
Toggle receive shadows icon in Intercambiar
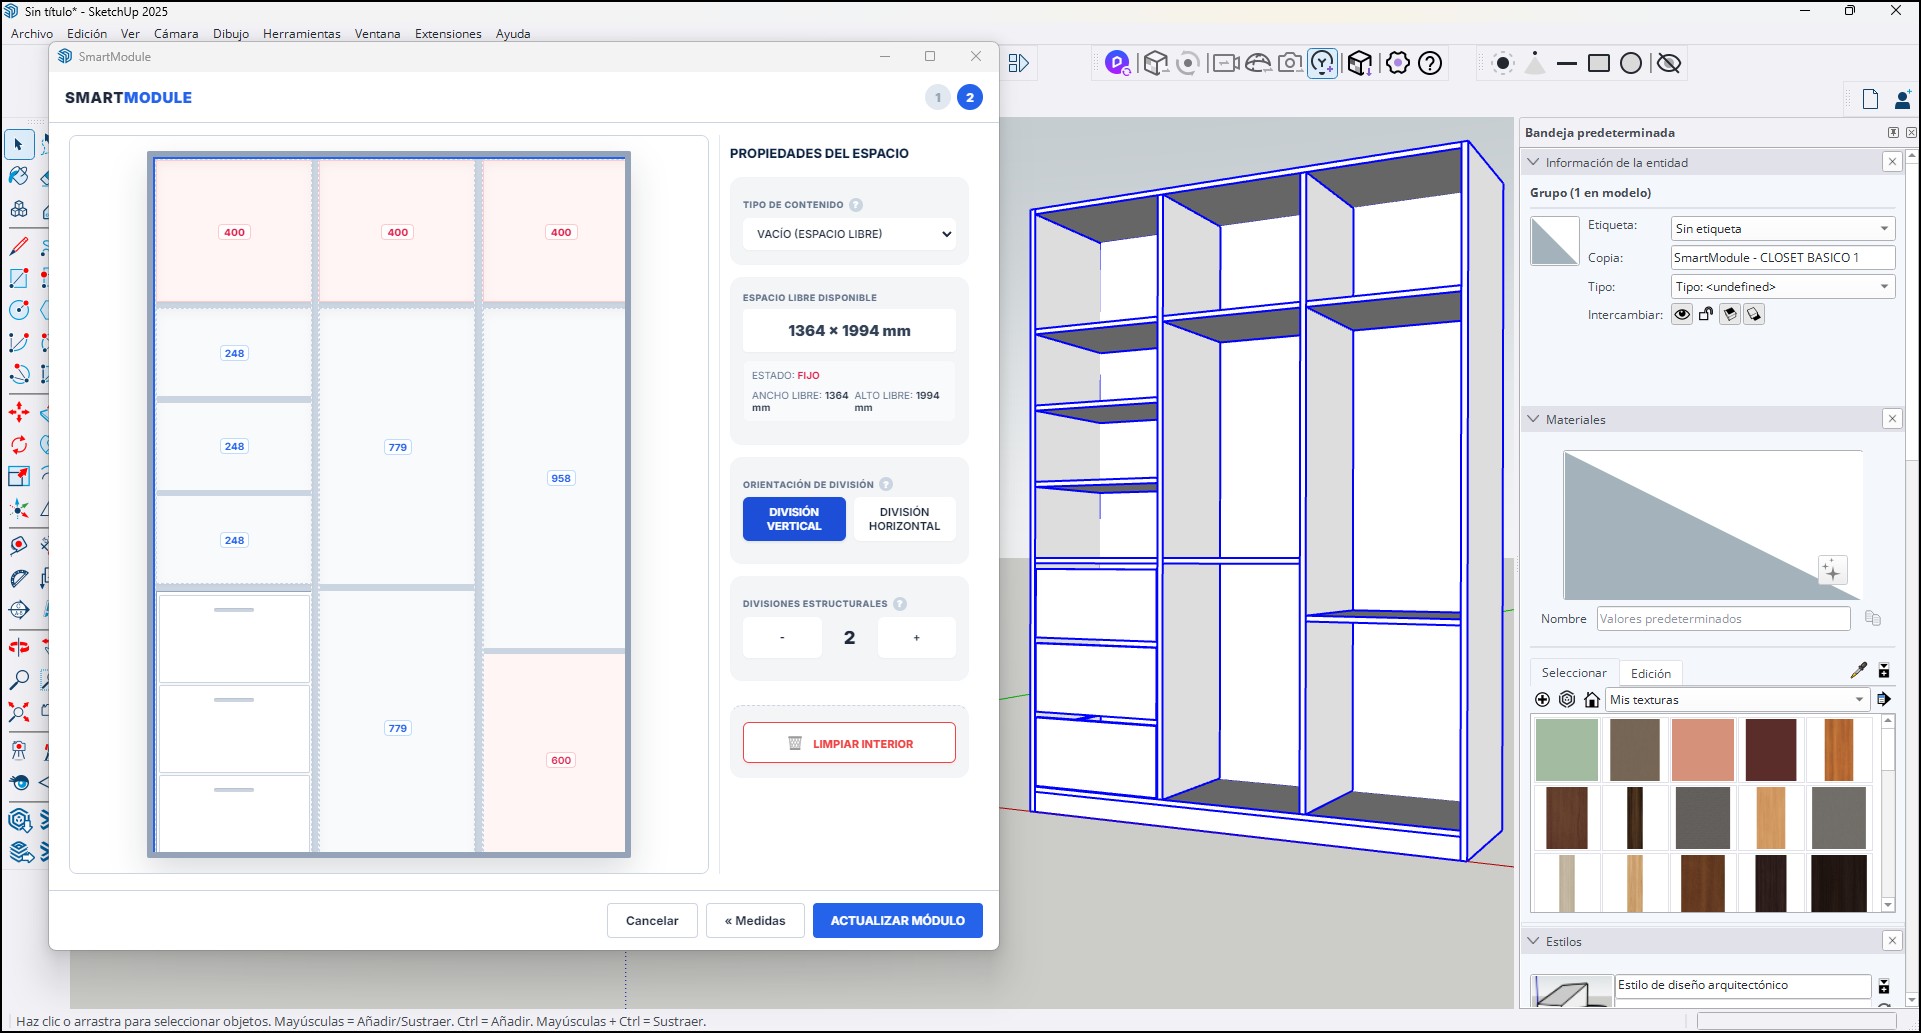[1754, 314]
